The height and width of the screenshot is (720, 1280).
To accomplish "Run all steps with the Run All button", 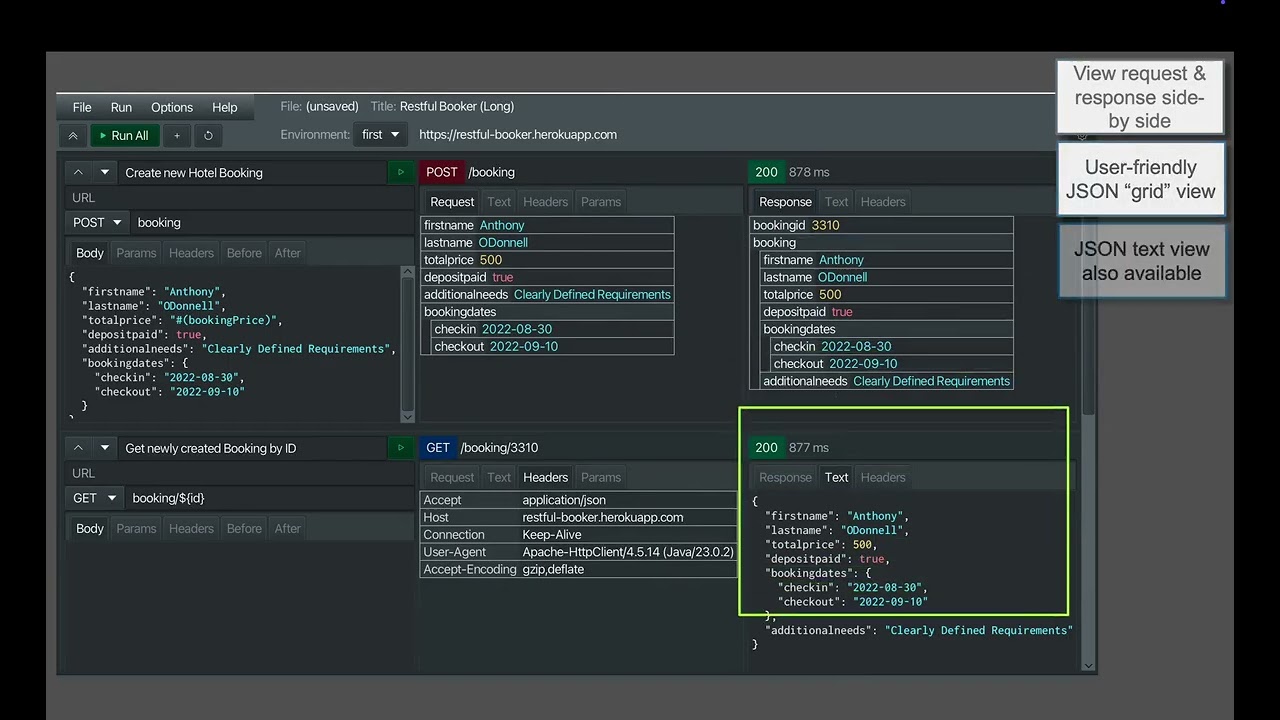I will point(124,136).
